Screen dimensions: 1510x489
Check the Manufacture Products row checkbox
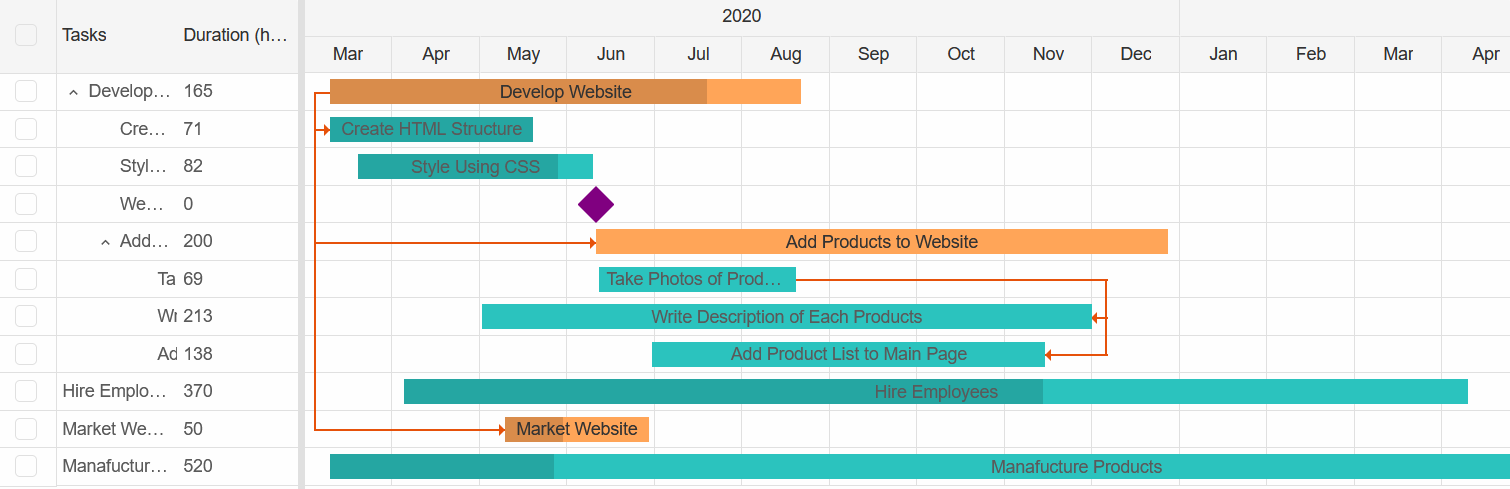26,466
